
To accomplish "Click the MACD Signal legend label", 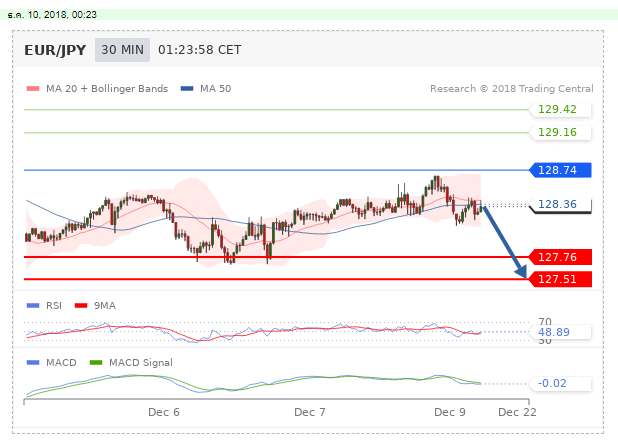I will point(141,363).
